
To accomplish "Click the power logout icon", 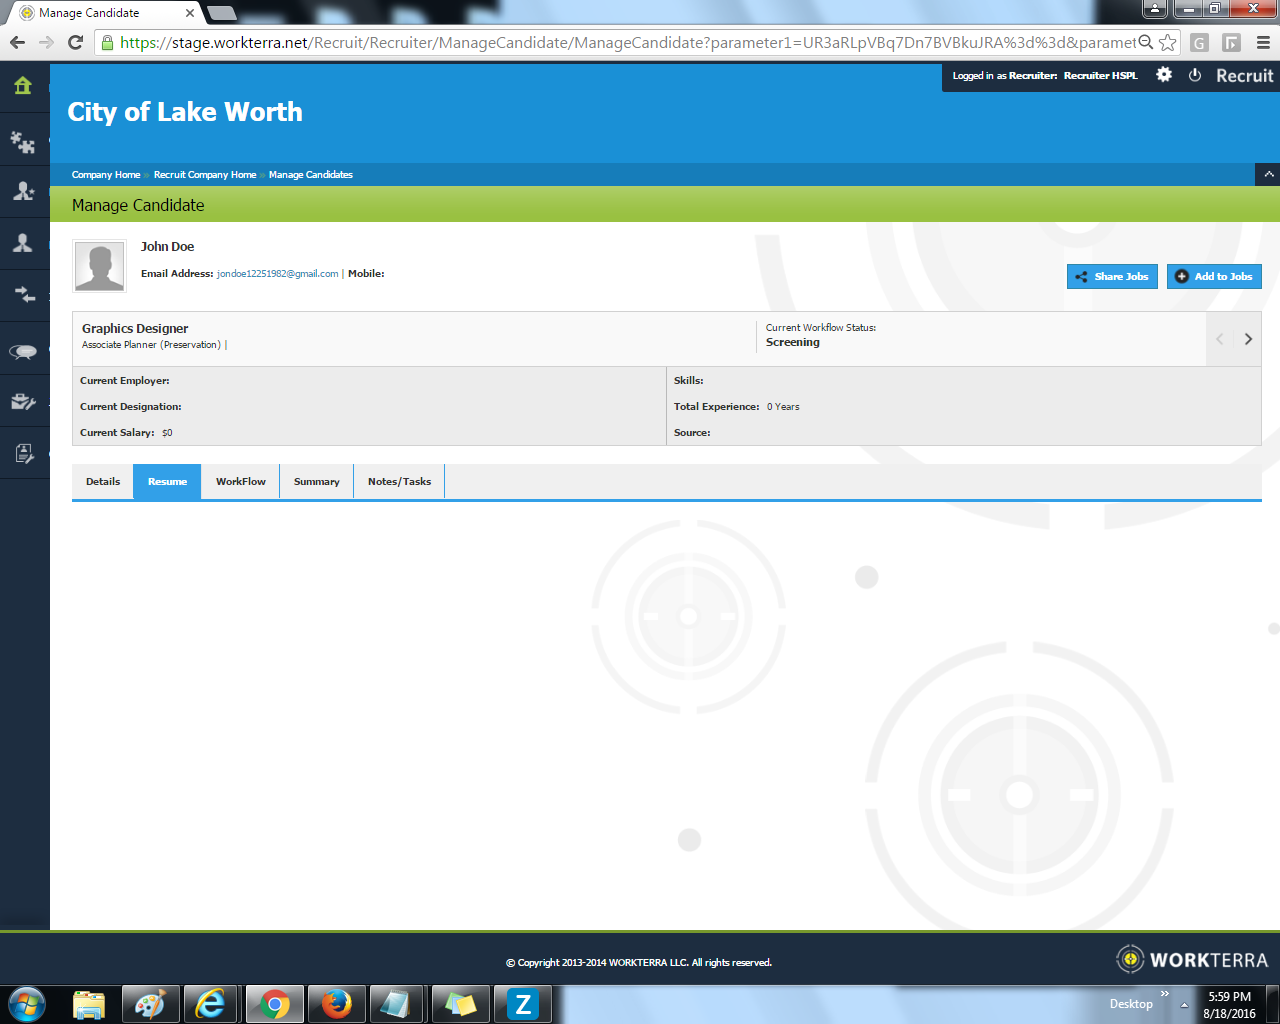I will (1195, 75).
